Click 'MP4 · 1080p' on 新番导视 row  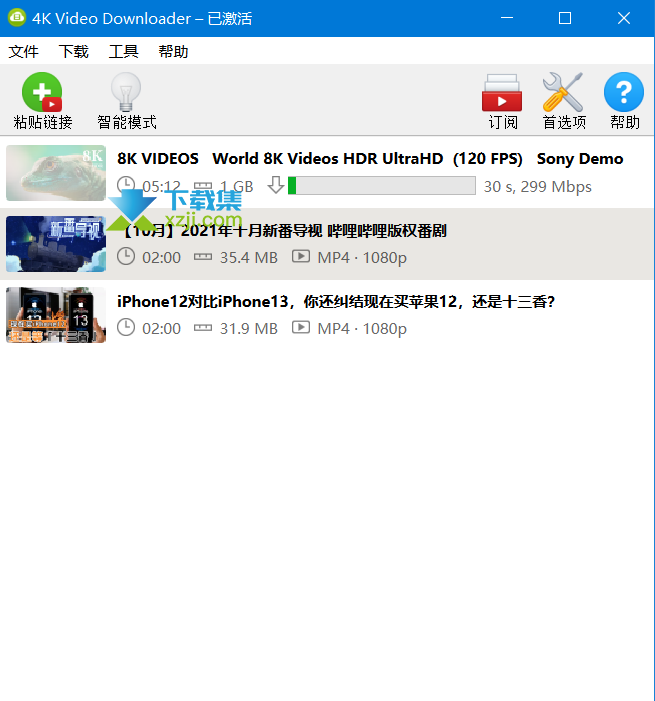362,258
